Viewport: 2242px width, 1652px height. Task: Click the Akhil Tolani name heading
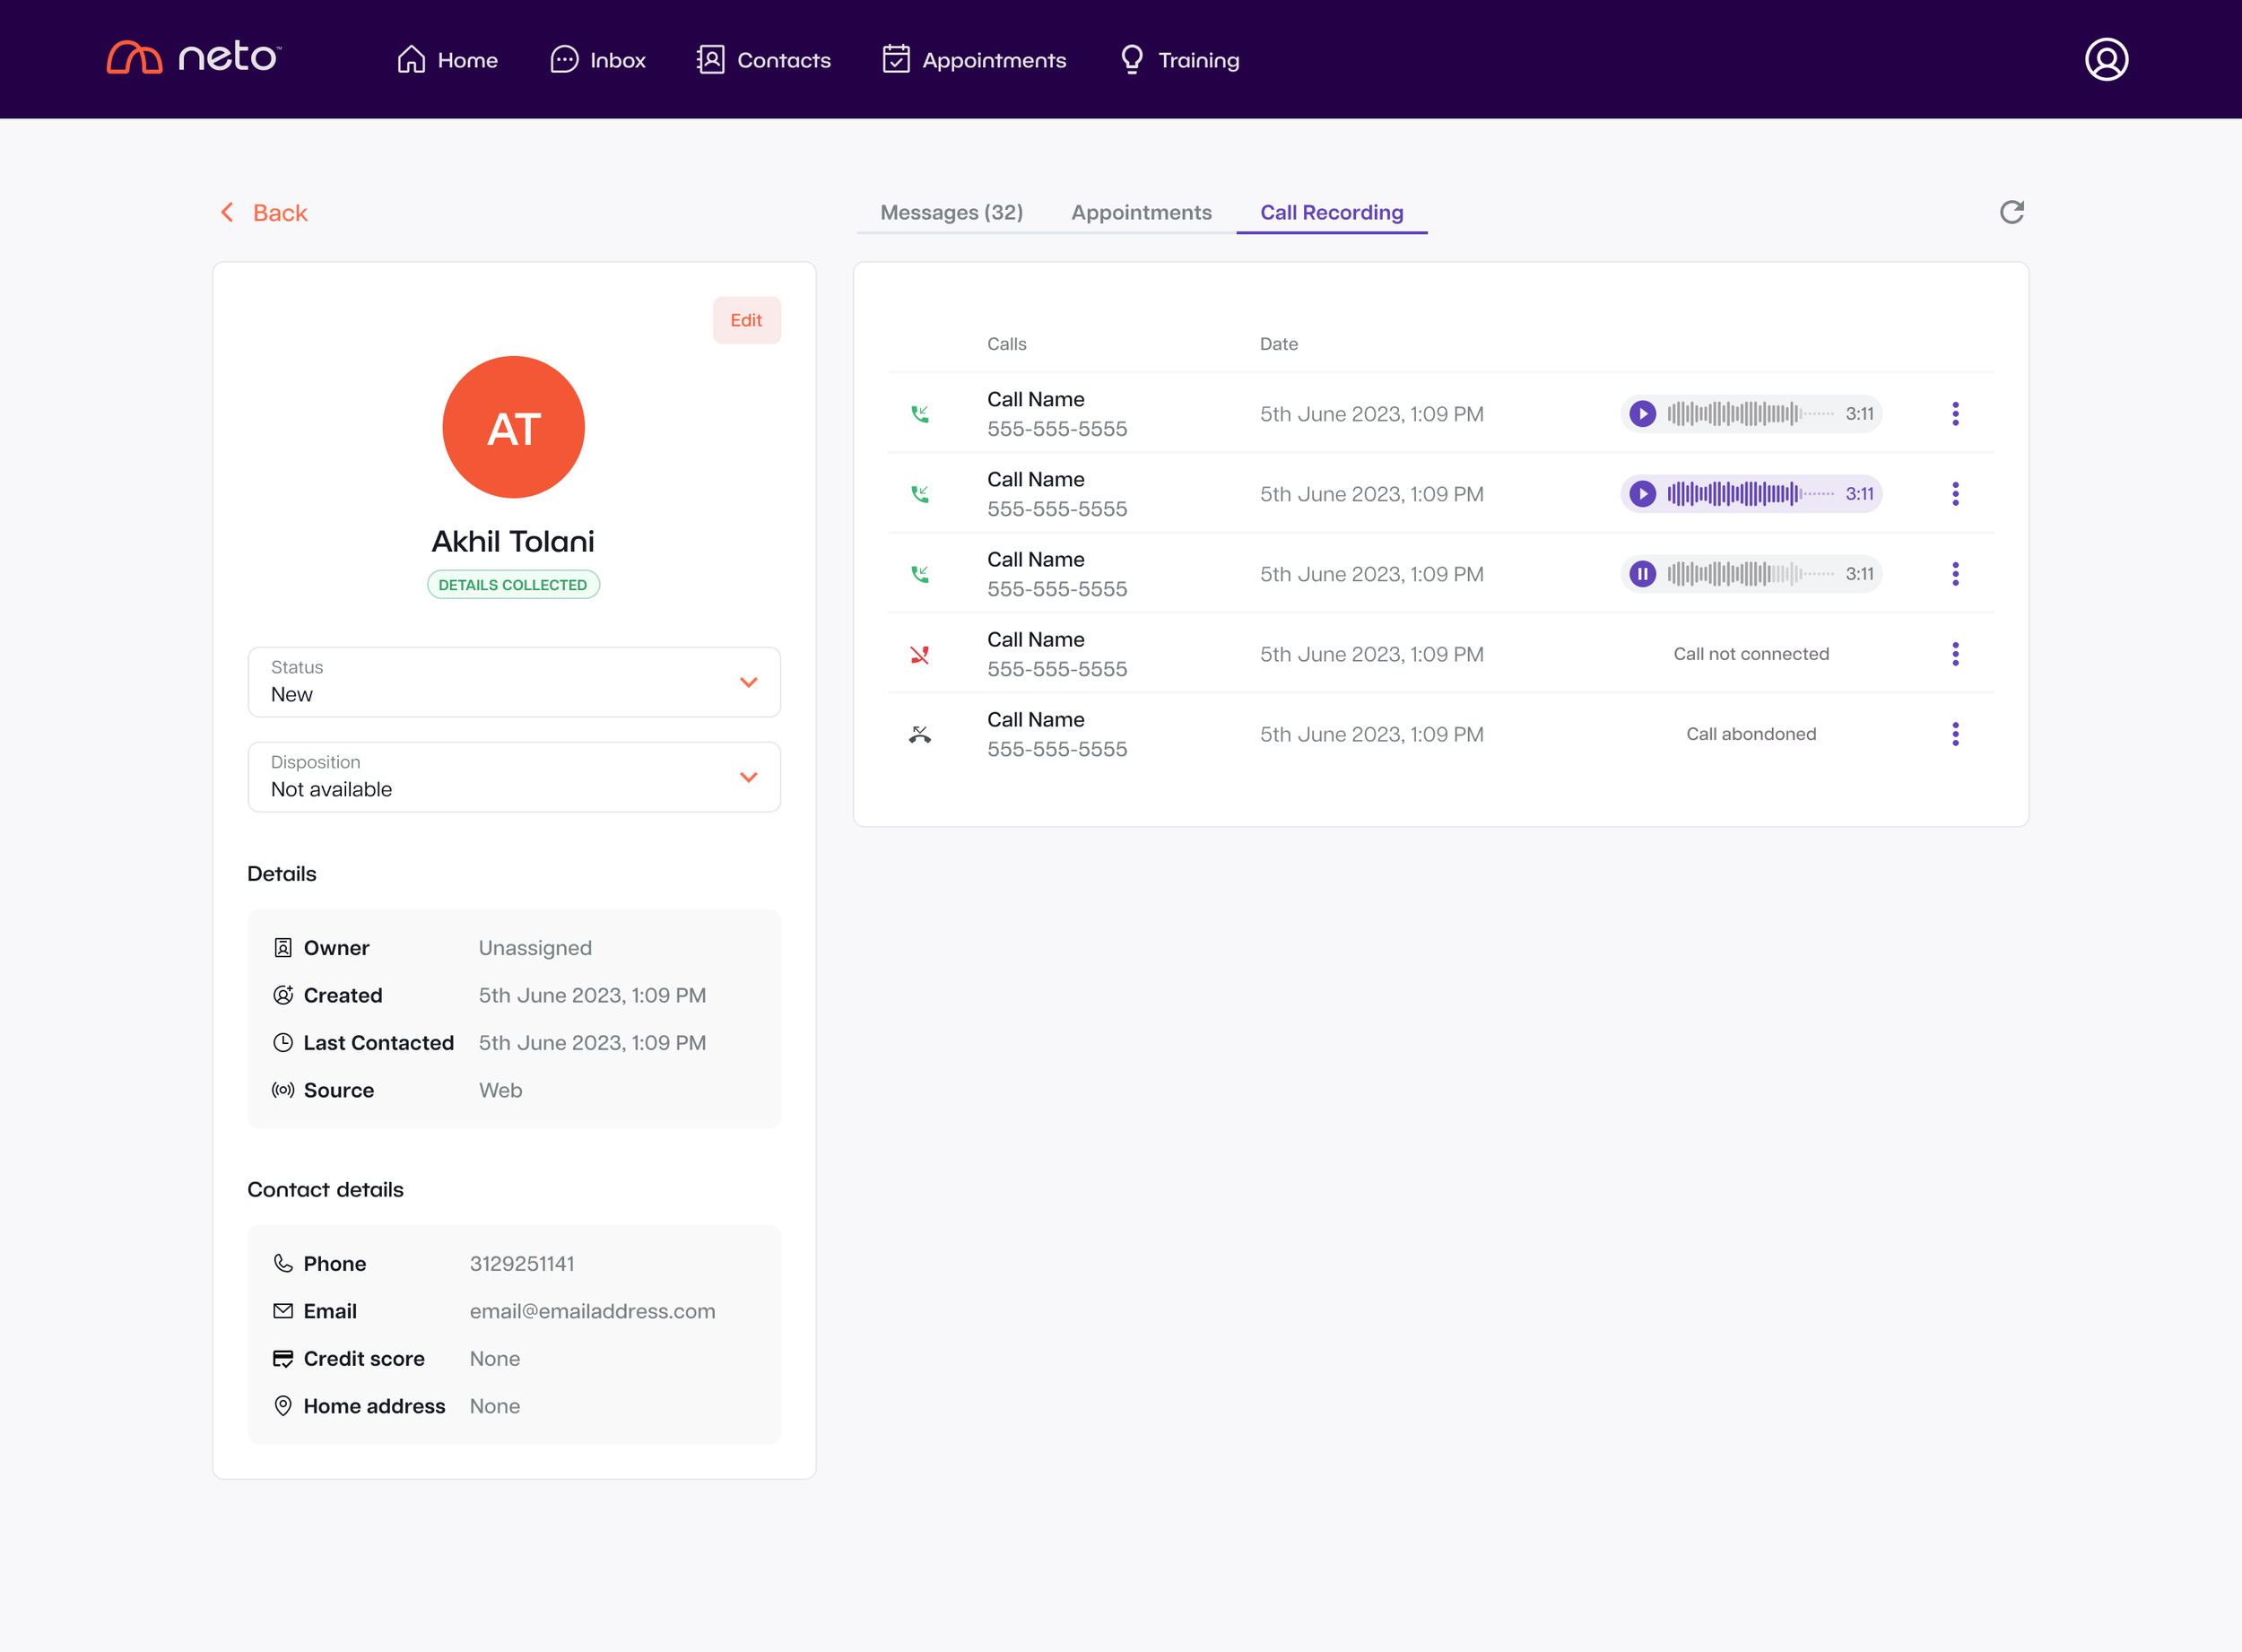click(x=513, y=541)
